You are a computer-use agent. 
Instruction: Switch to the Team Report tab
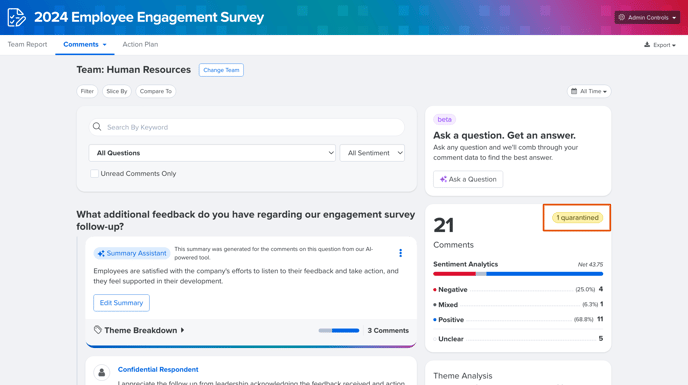[x=27, y=44]
